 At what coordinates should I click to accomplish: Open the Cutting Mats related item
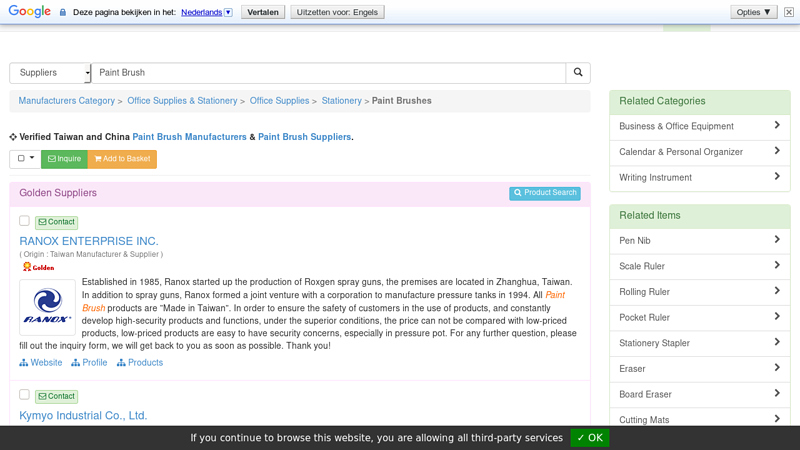click(x=699, y=419)
